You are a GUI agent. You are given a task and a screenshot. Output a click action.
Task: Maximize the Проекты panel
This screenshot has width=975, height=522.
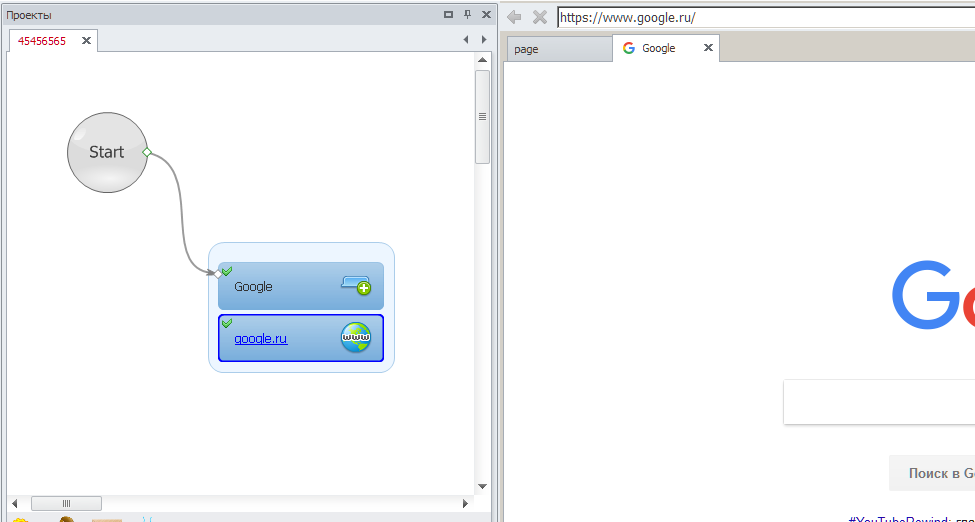coord(448,15)
